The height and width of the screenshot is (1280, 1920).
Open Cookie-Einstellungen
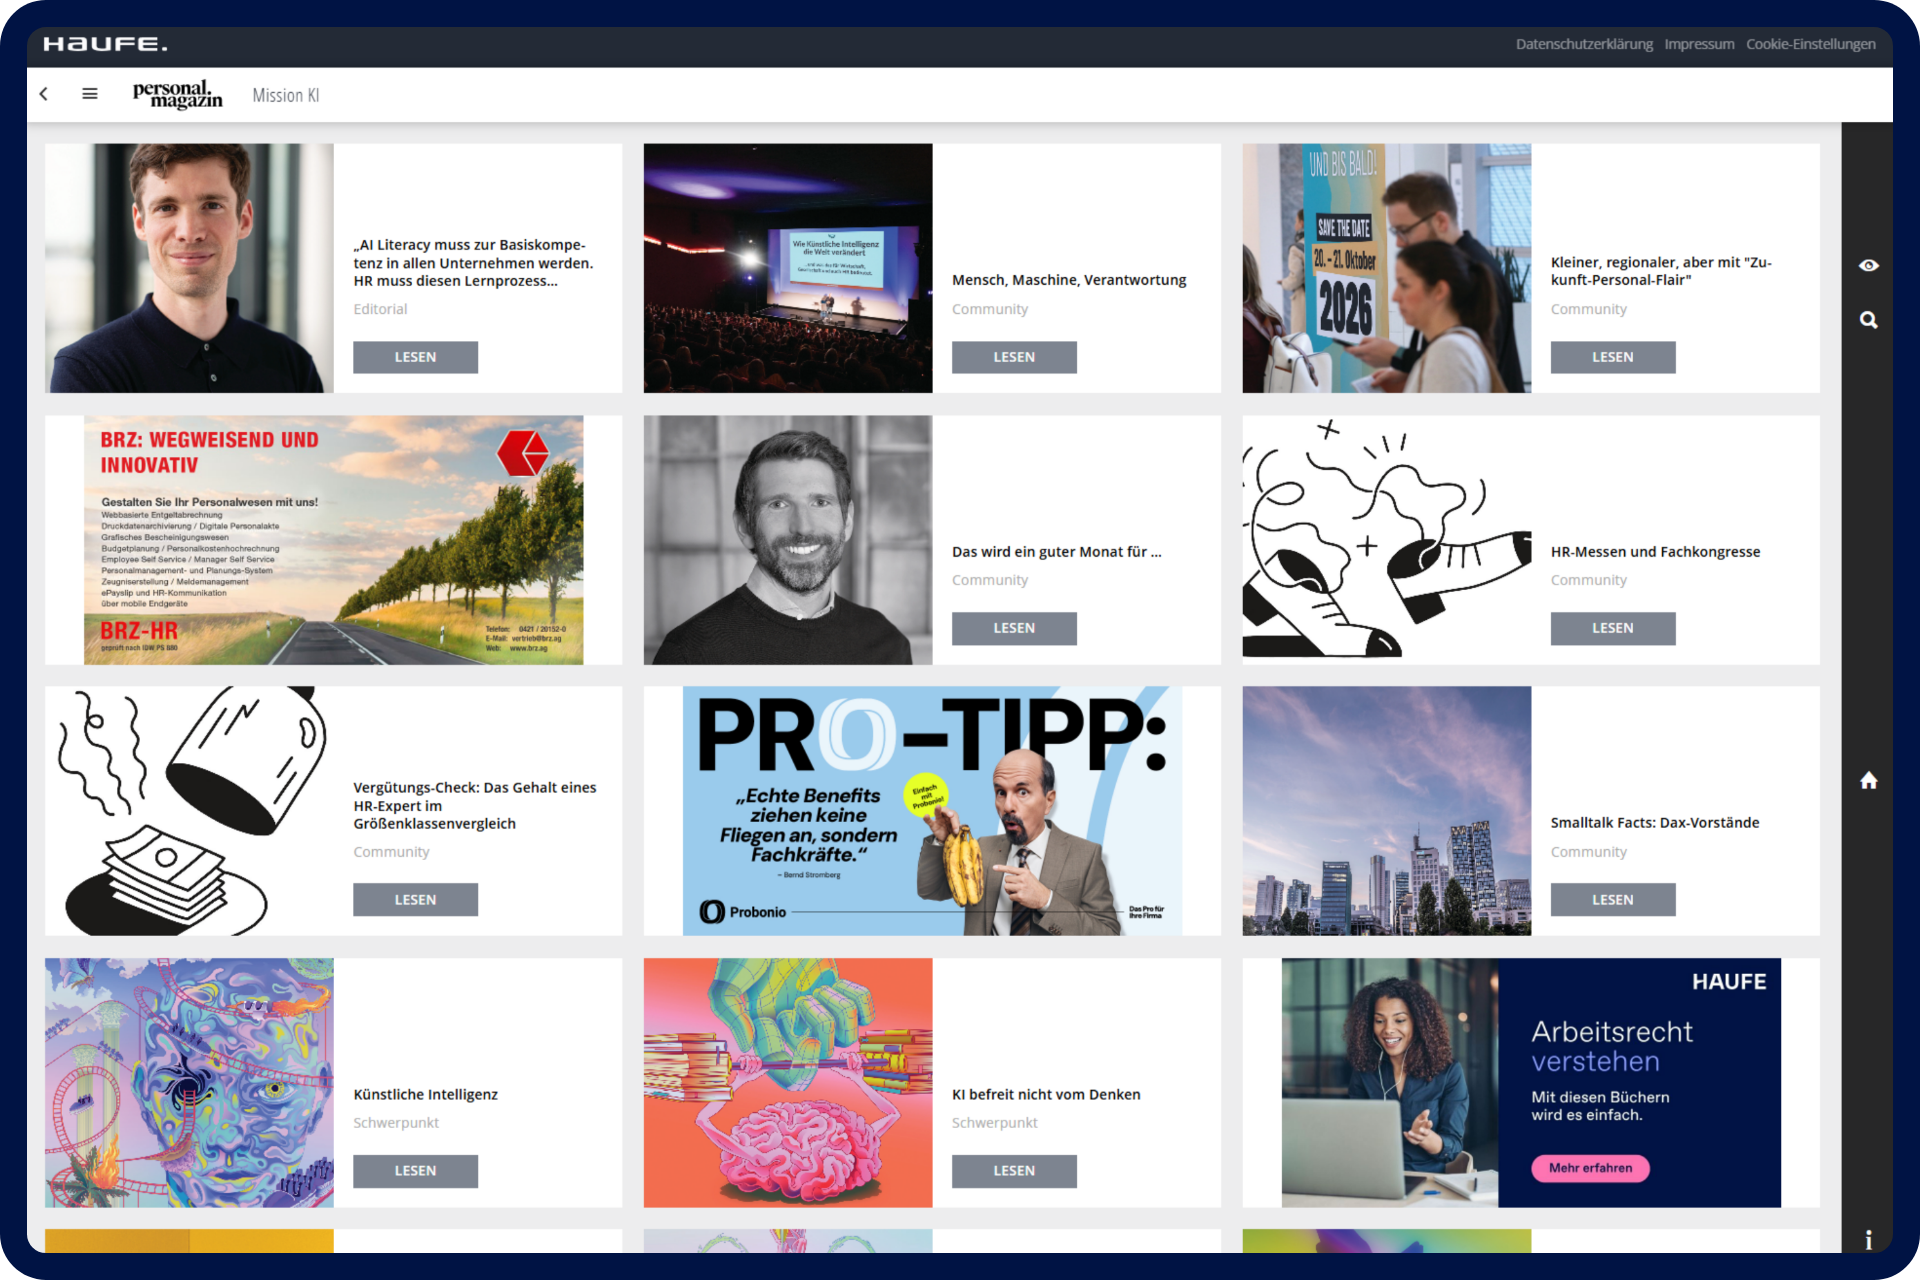1810,44
